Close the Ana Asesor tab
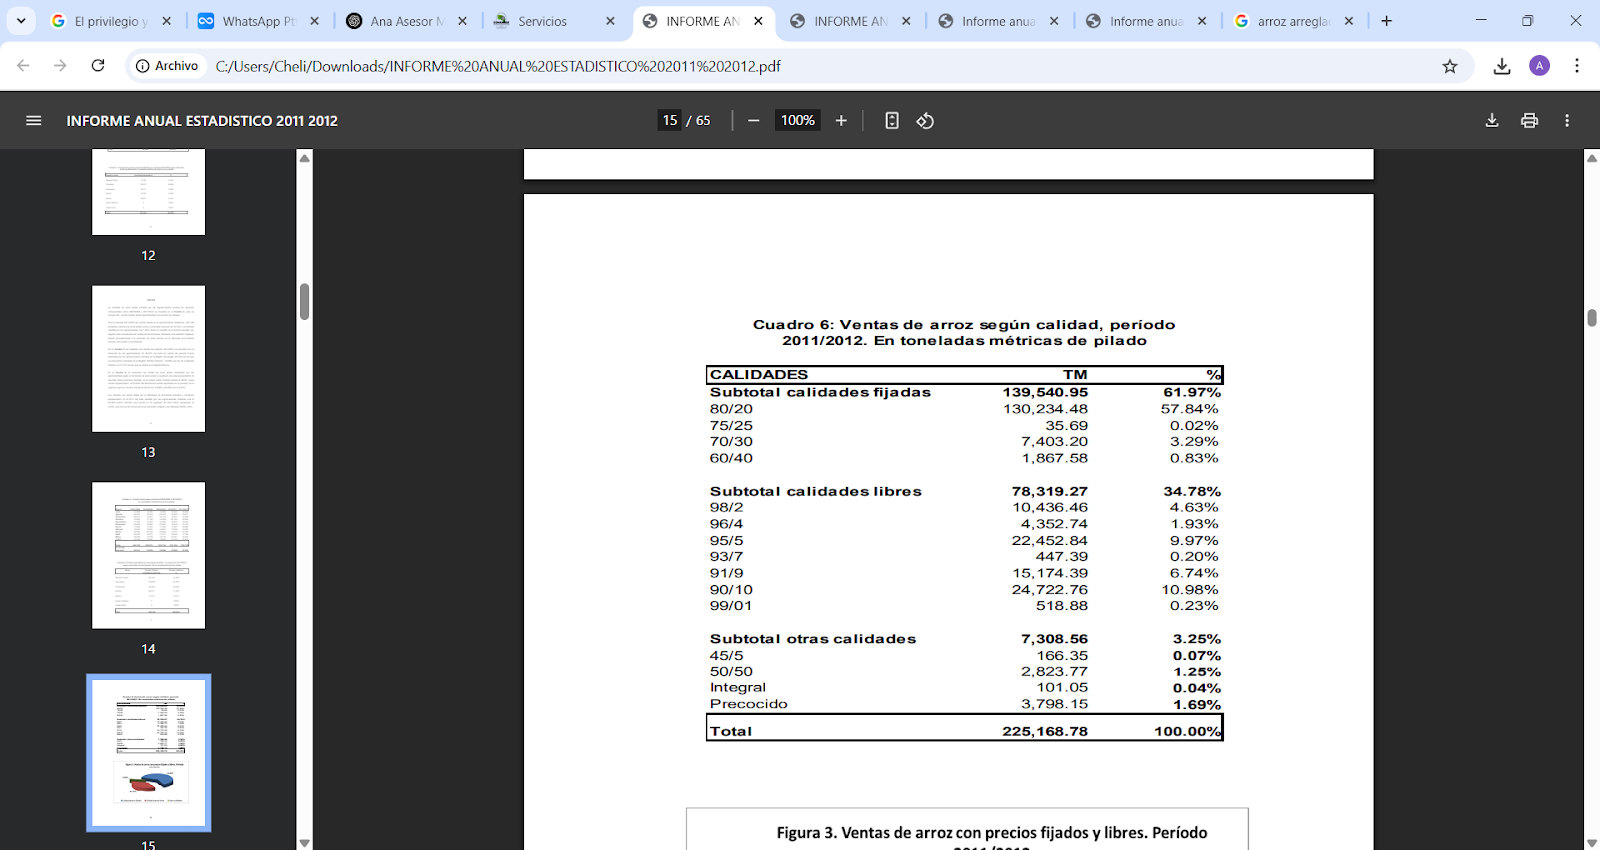Image resolution: width=1600 pixels, height=850 pixels. click(462, 21)
